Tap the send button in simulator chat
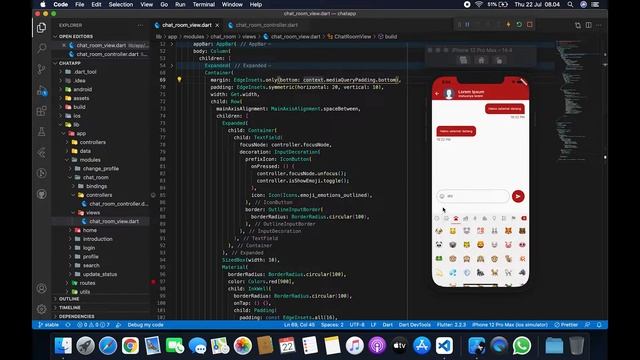Screen dimensions: 640x360 [518, 196]
